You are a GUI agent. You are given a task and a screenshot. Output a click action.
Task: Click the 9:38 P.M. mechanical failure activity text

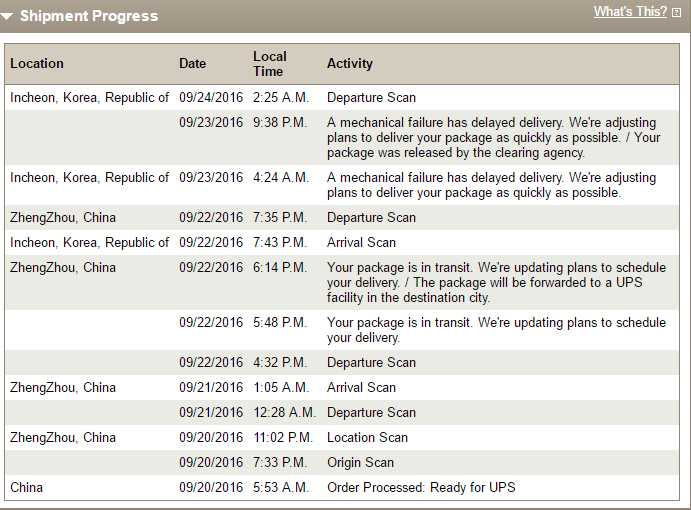(x=494, y=138)
